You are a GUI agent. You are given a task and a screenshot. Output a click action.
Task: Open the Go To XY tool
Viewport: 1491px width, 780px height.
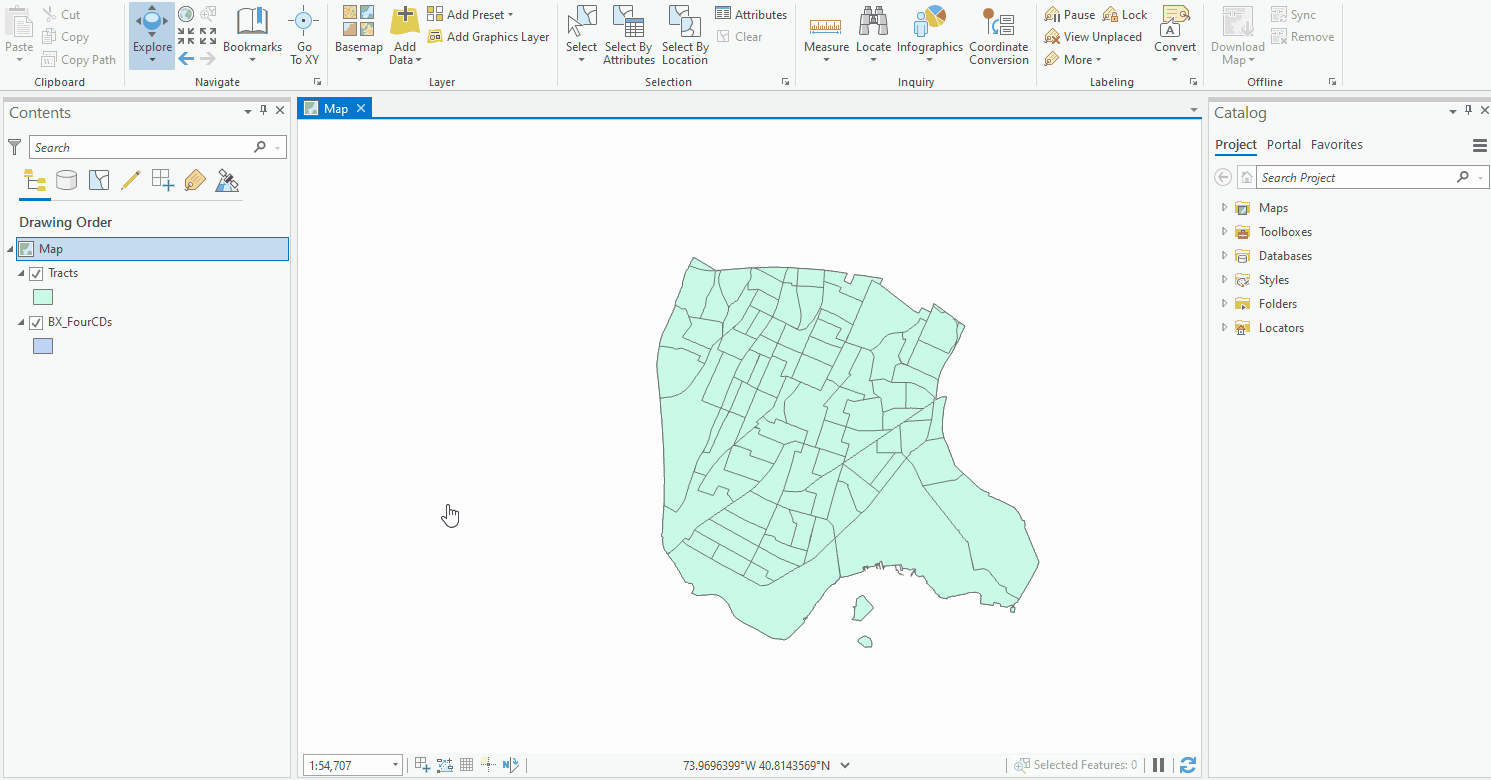point(304,35)
